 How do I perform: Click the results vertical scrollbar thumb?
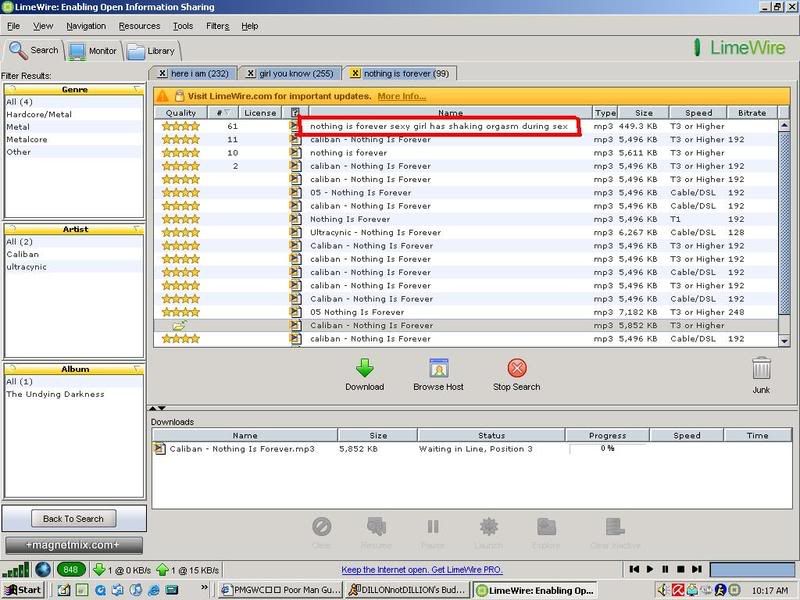tap(784, 222)
